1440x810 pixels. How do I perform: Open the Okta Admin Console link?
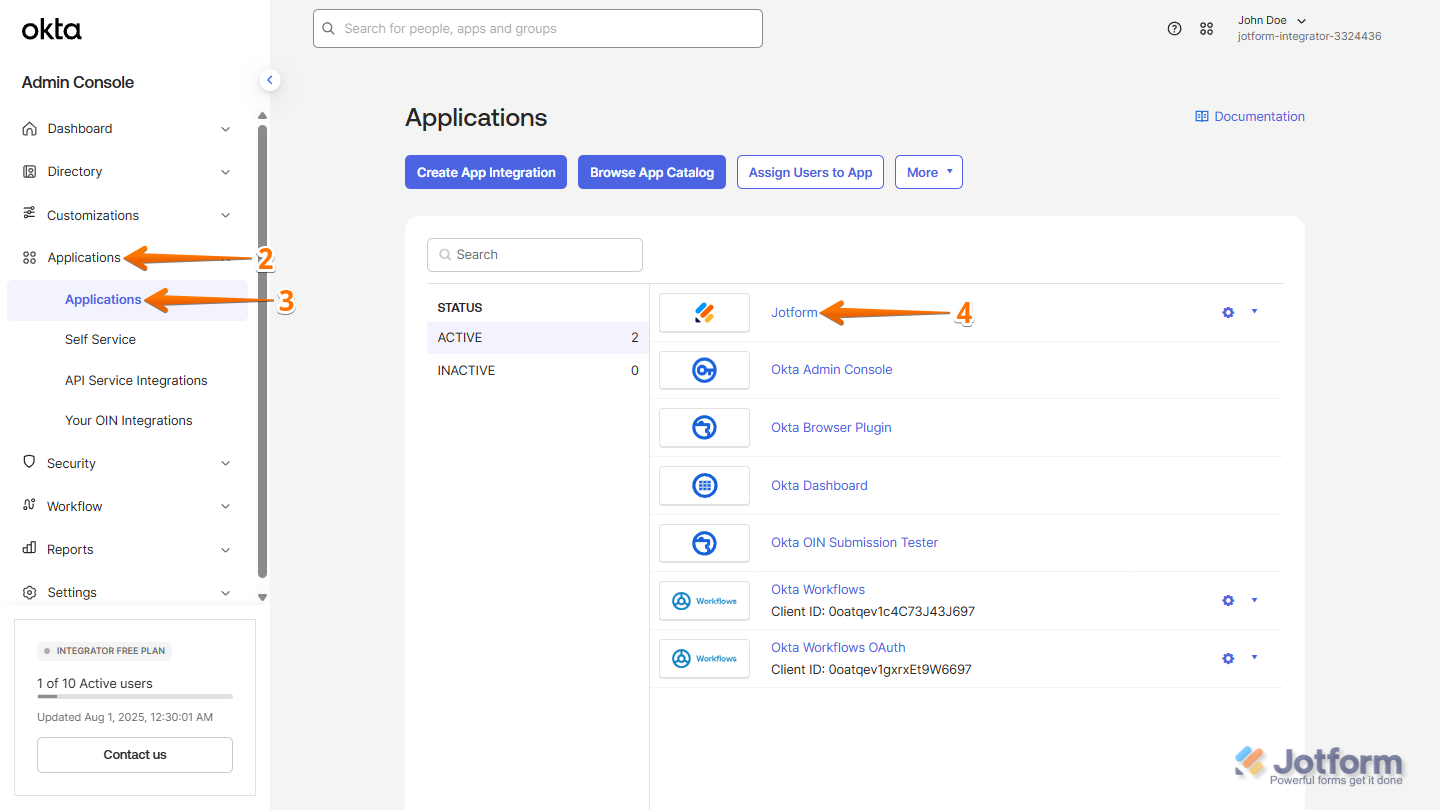pyautogui.click(x=832, y=370)
